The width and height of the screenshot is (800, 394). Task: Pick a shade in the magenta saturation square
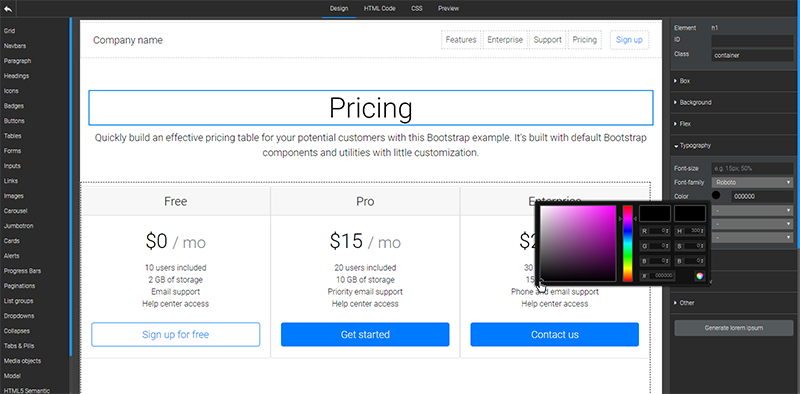click(578, 243)
